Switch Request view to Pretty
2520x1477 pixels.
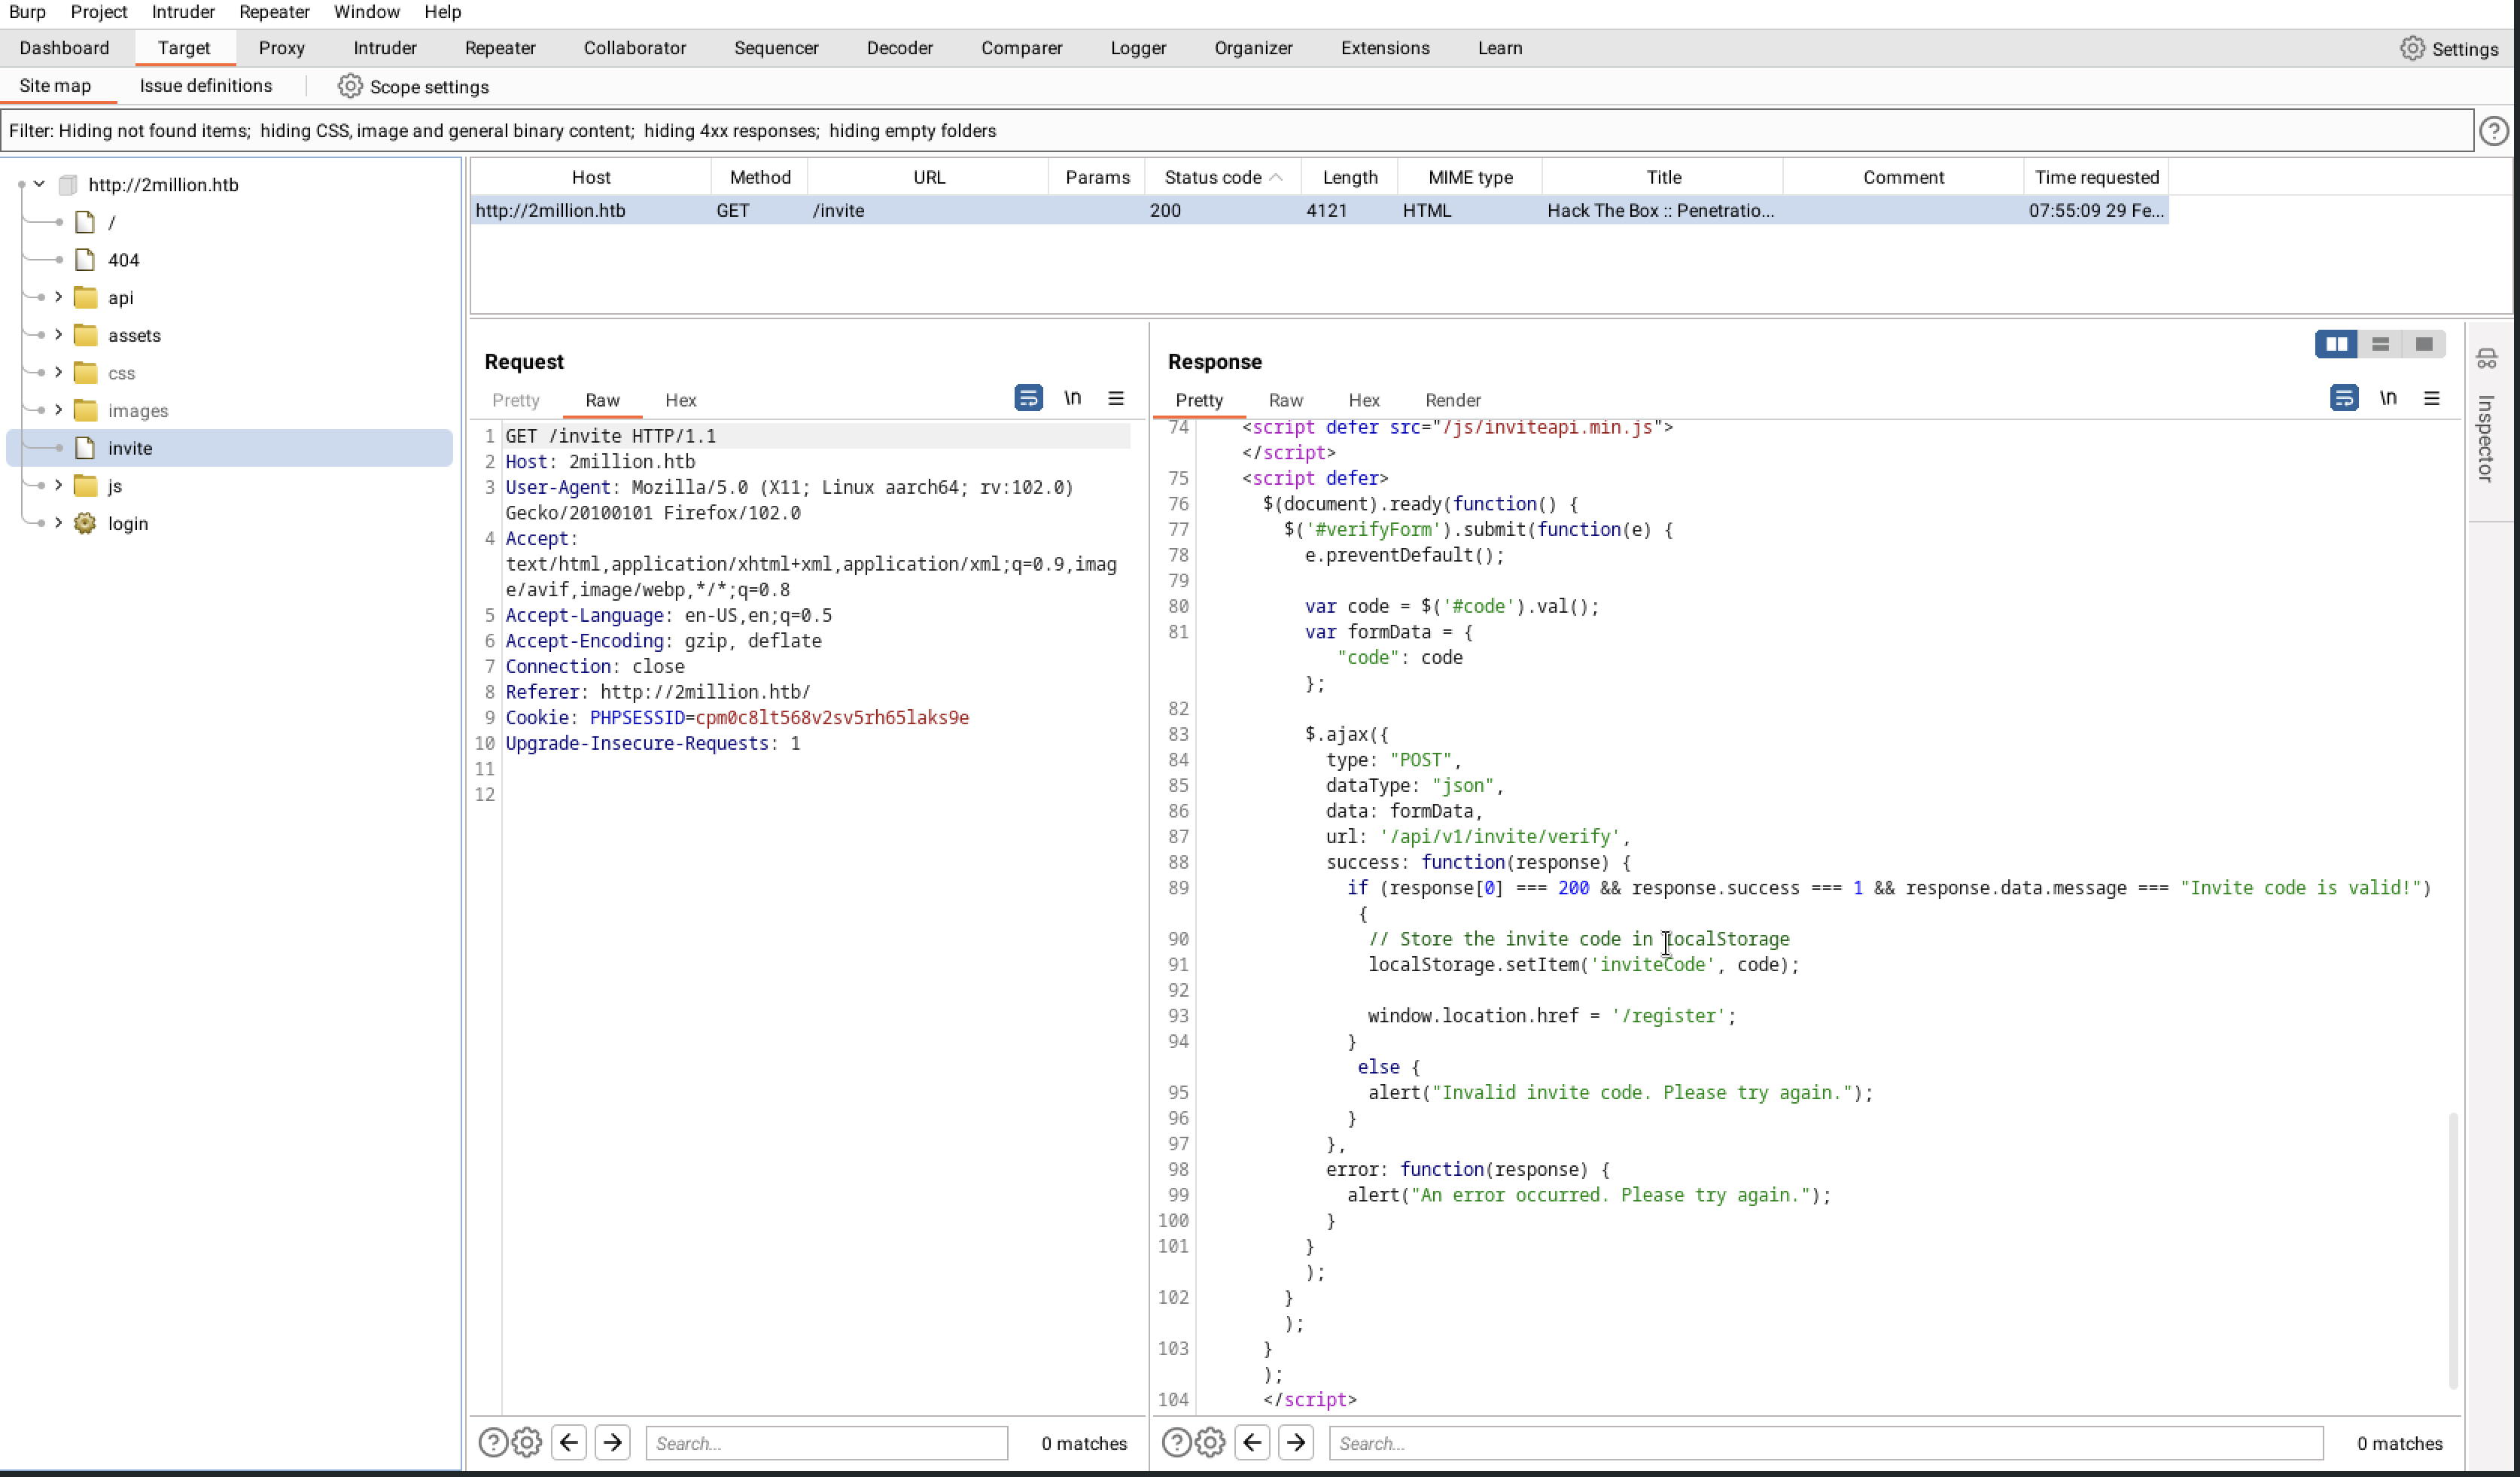pyautogui.click(x=516, y=400)
